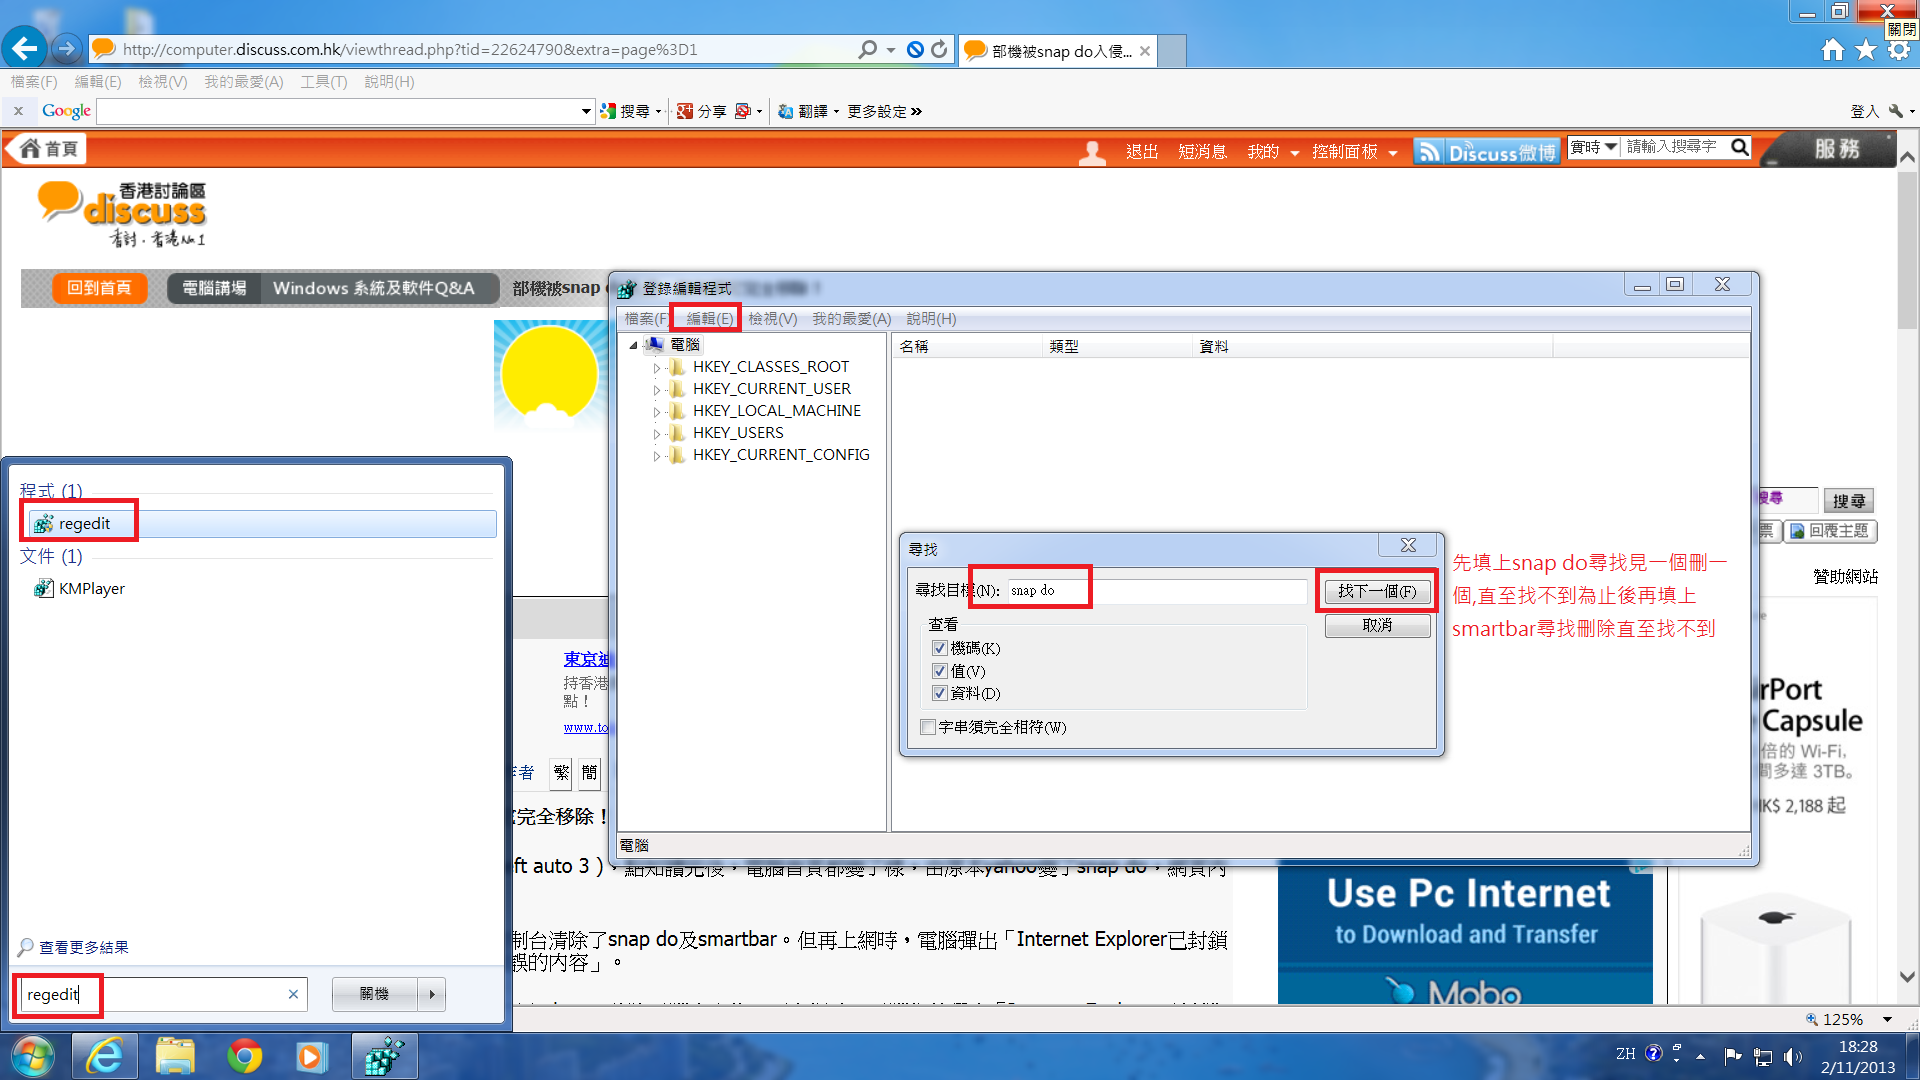Click the page vertical scrollbar thumb
The height and width of the screenshot is (1080, 1920).
[x=1908, y=250]
